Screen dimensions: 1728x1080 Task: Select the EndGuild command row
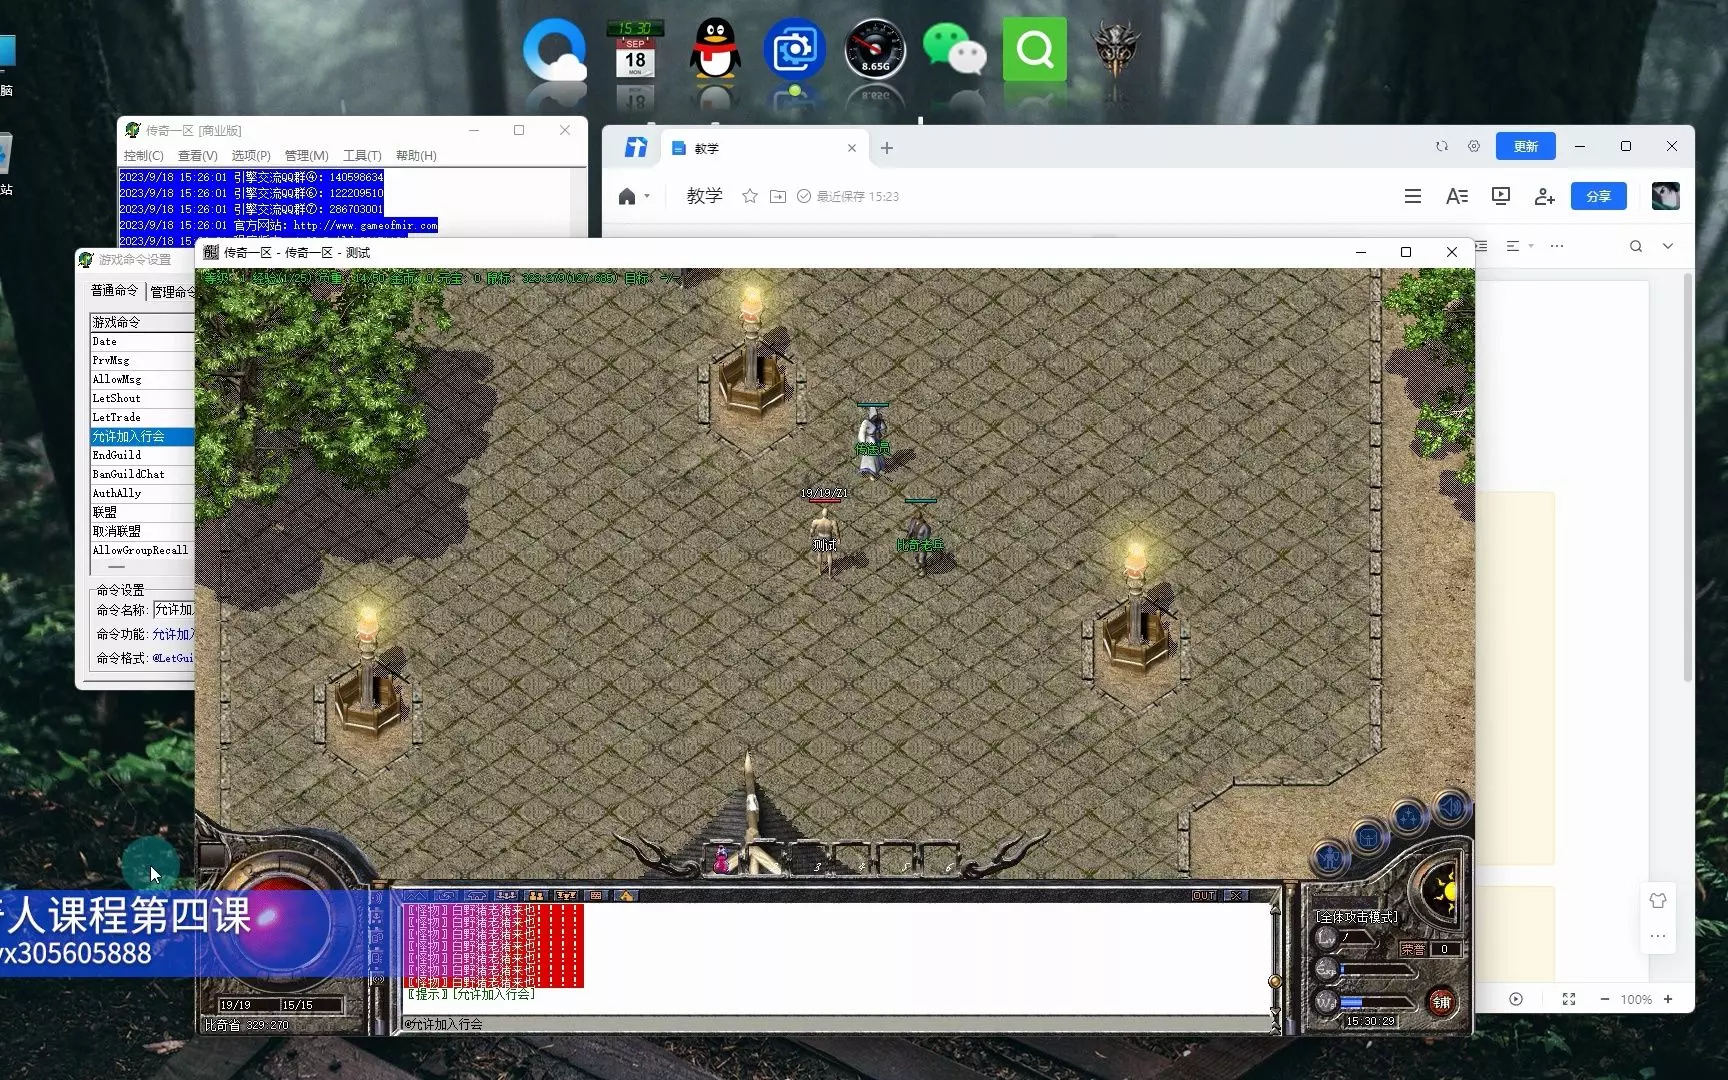[x=142, y=455]
